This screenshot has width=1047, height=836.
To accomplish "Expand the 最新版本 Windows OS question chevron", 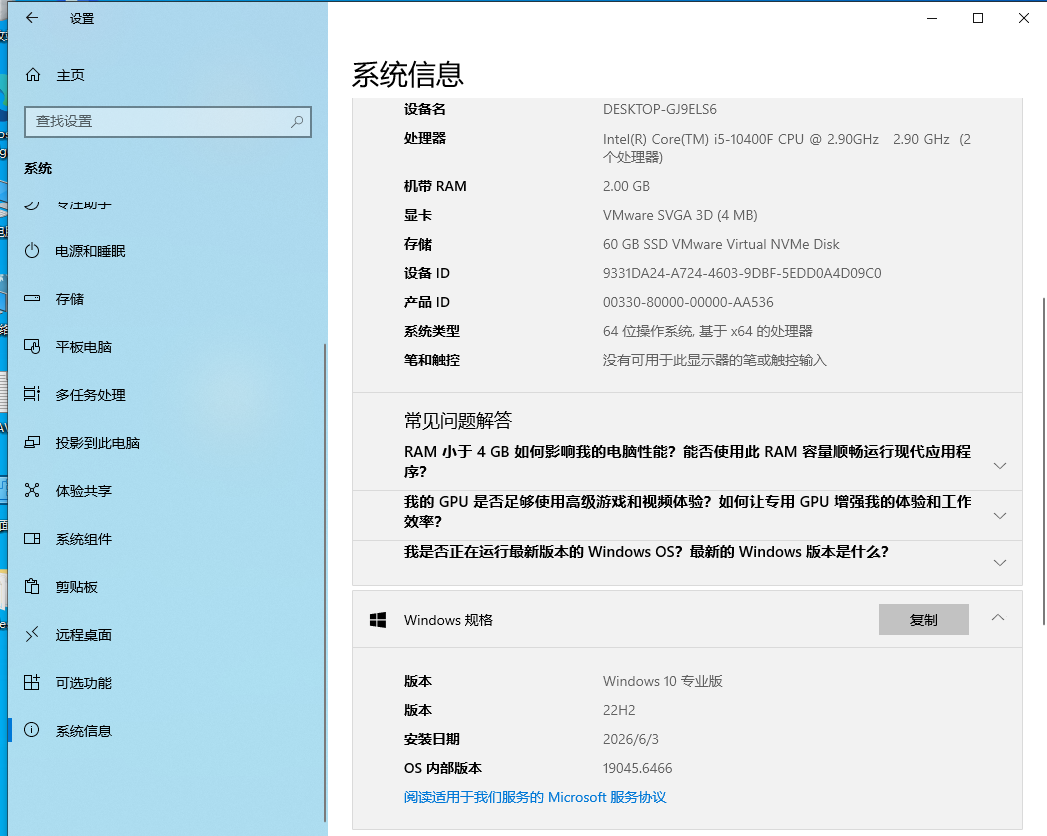I will click(x=1000, y=563).
